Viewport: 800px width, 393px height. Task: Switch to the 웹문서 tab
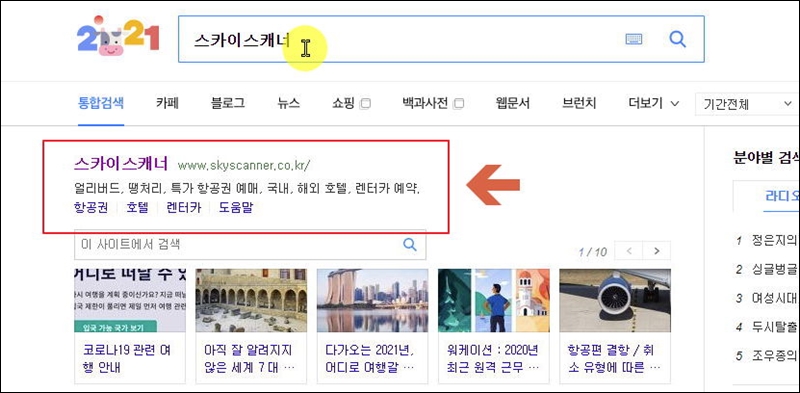[x=512, y=104]
